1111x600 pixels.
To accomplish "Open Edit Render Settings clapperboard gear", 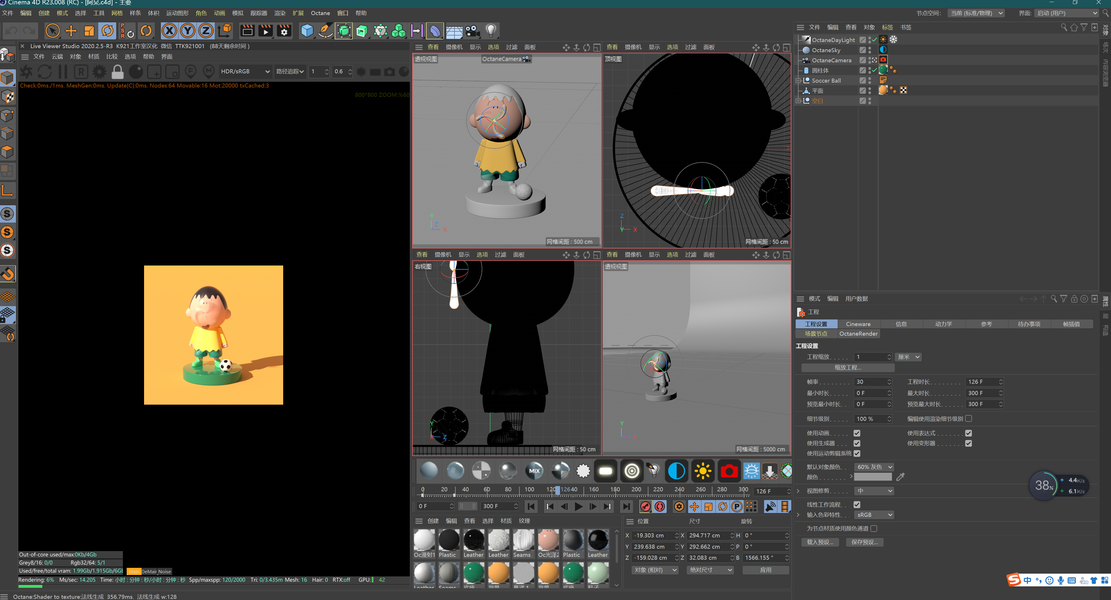I will point(284,30).
